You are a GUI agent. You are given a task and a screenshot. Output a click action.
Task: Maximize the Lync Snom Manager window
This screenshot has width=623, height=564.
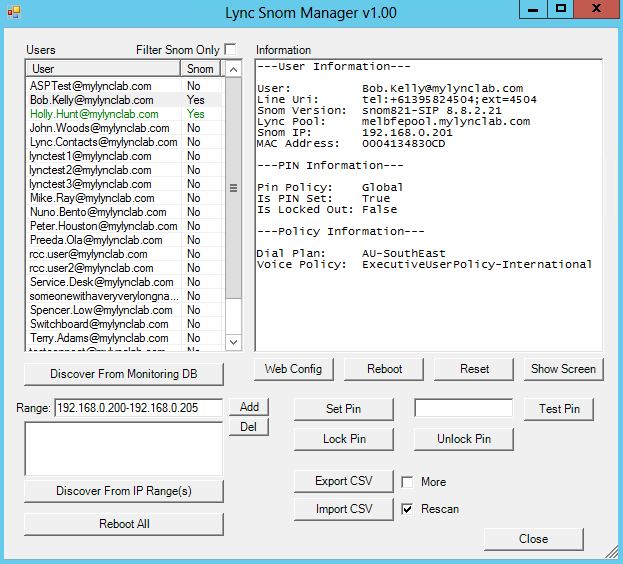561,10
